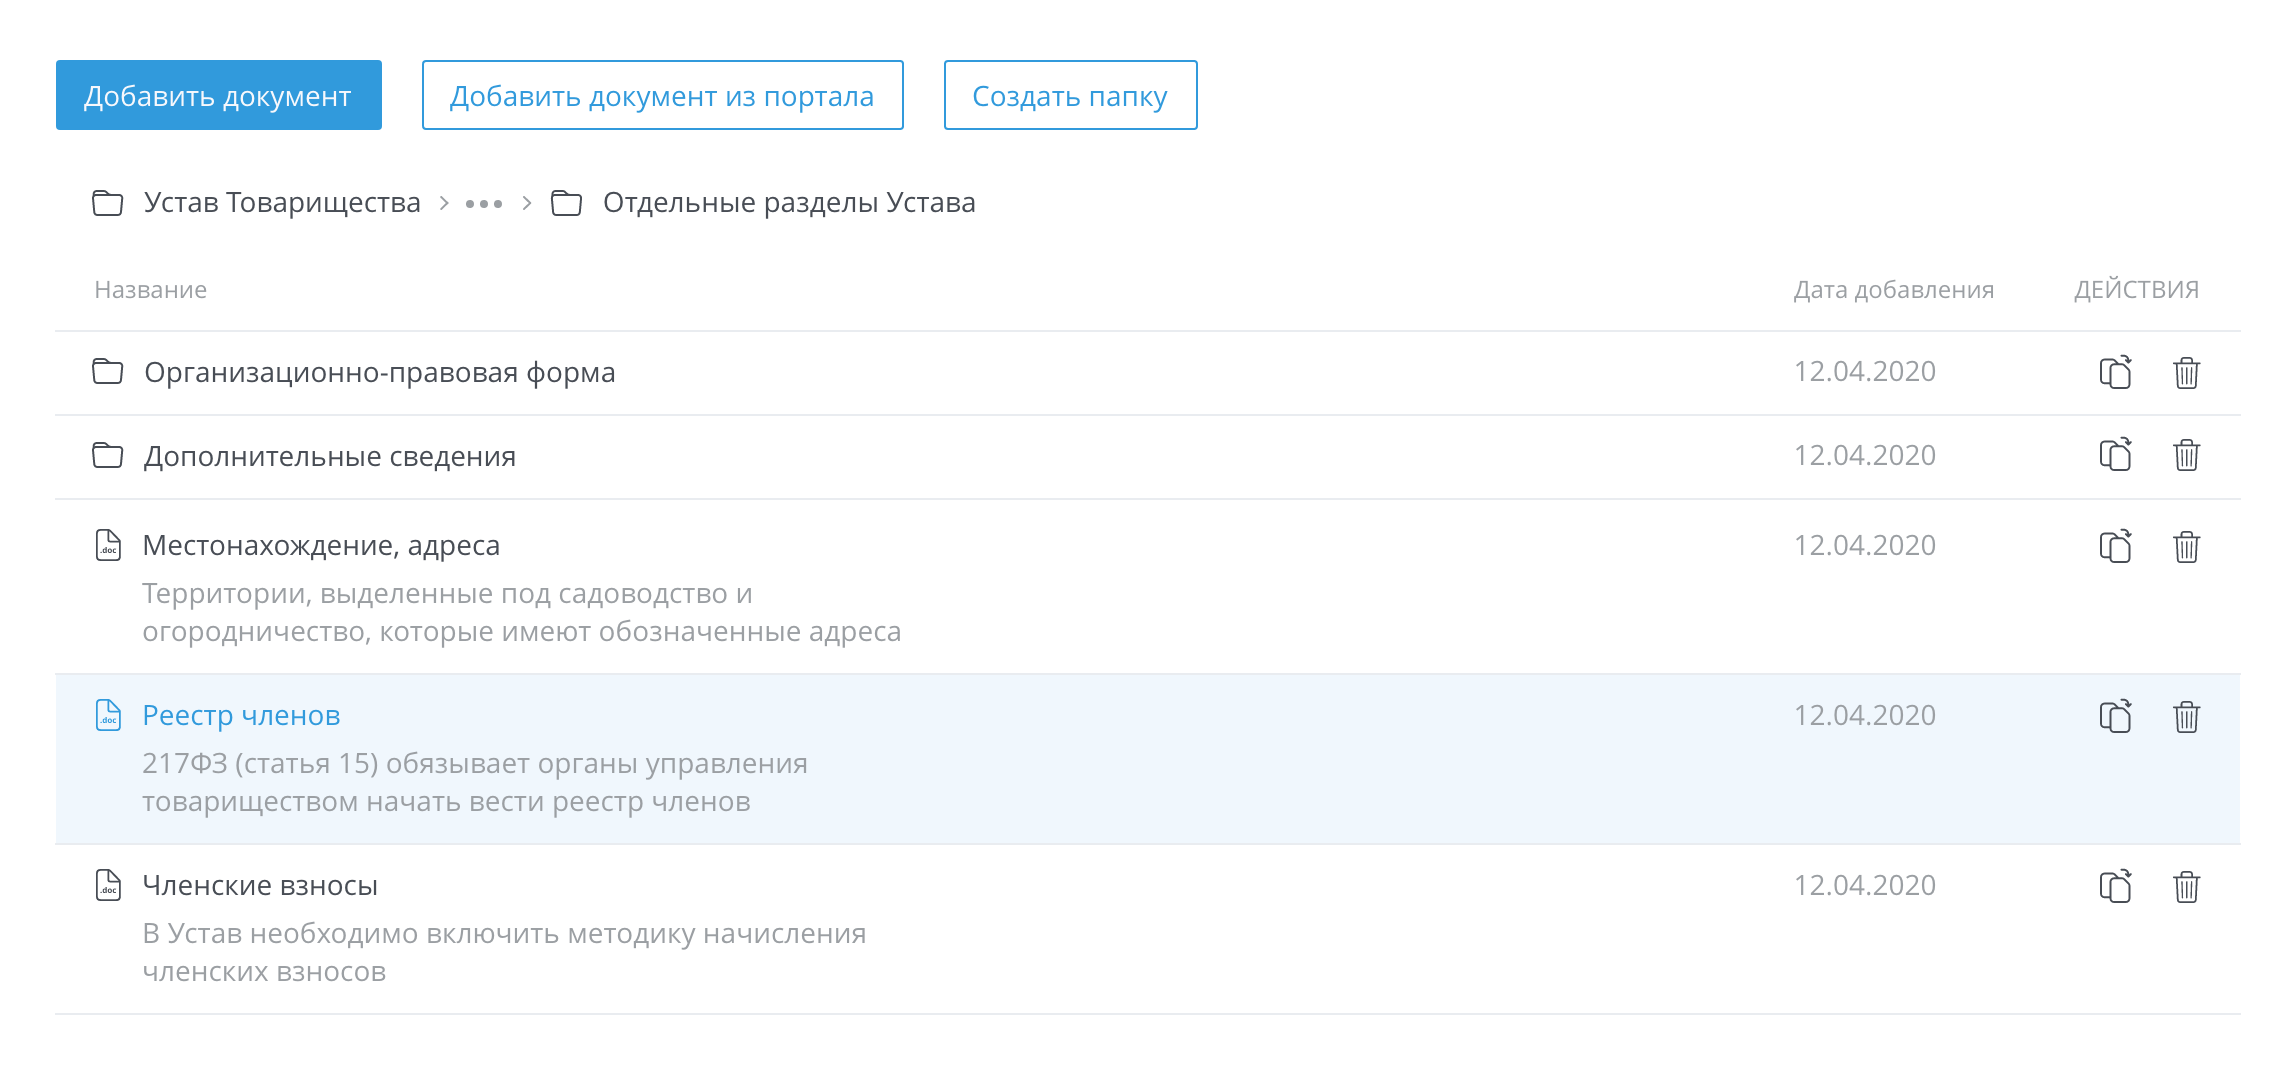Sort by the Дата добавления column header
Viewport: 2292px width, 1074px height.
pos(1893,290)
